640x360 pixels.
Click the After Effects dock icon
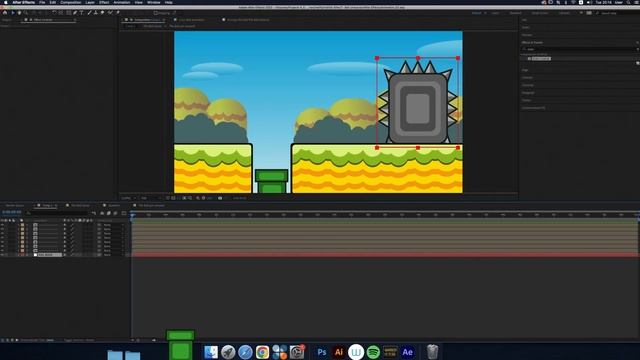tap(407, 352)
